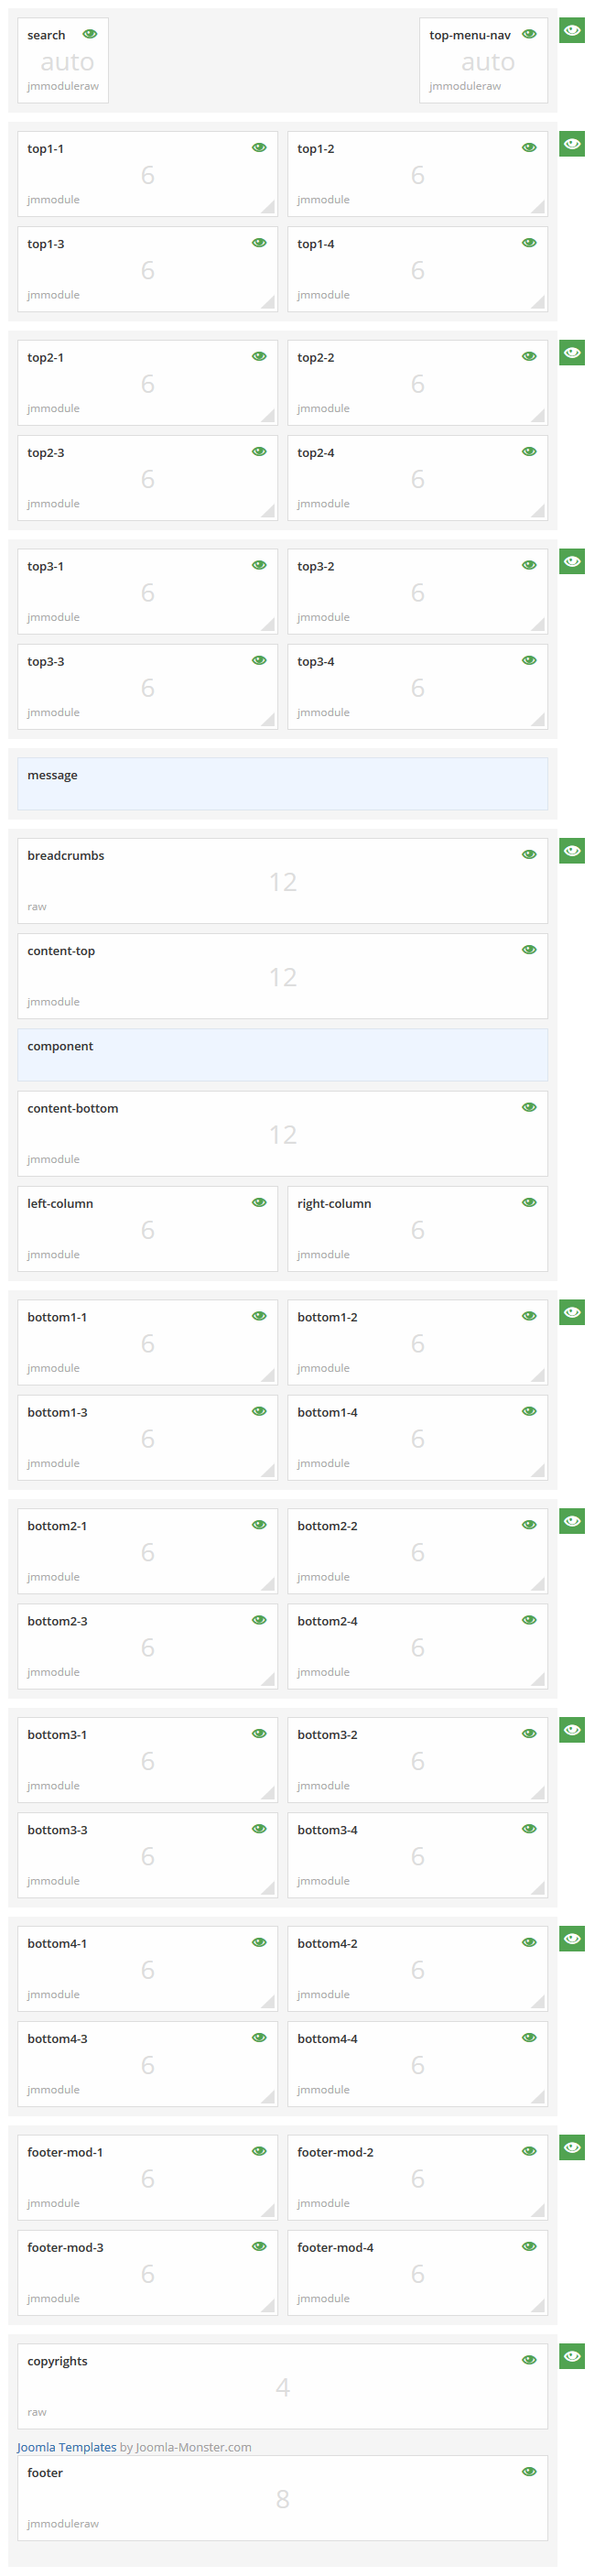Click the eye icon for top-menu-nav

(529, 33)
